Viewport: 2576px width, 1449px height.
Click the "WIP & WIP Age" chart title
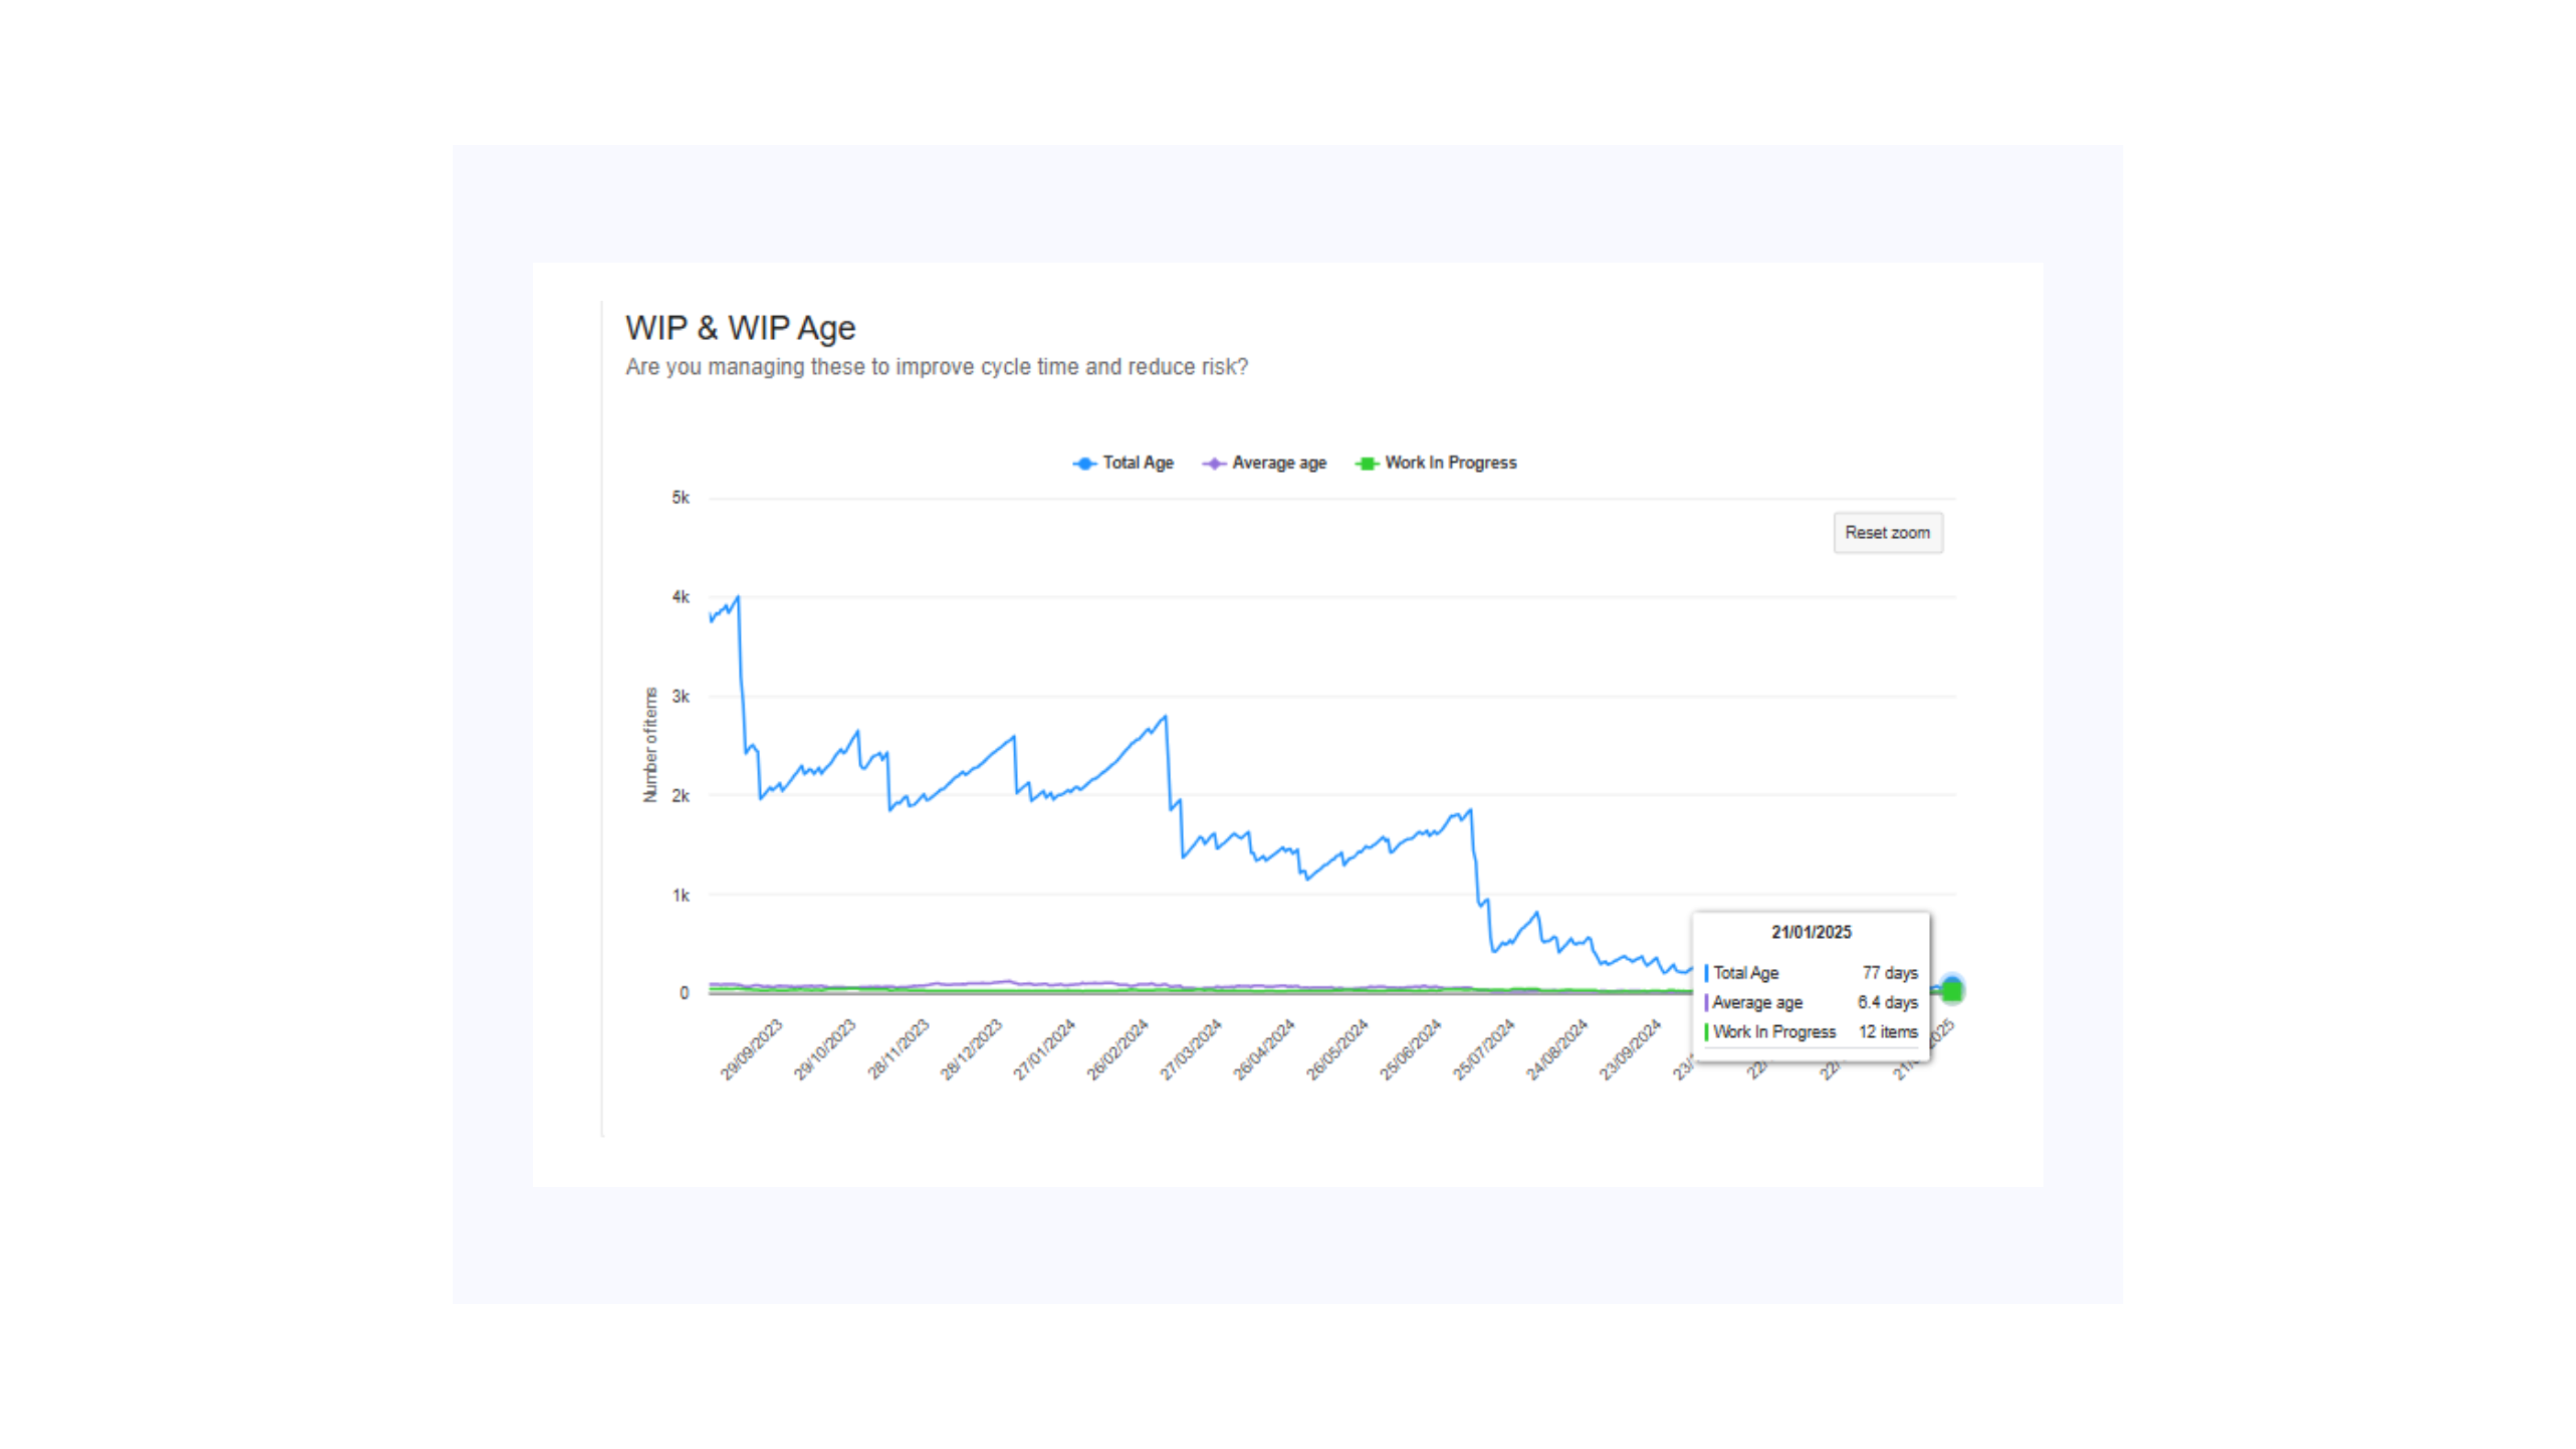740,328
